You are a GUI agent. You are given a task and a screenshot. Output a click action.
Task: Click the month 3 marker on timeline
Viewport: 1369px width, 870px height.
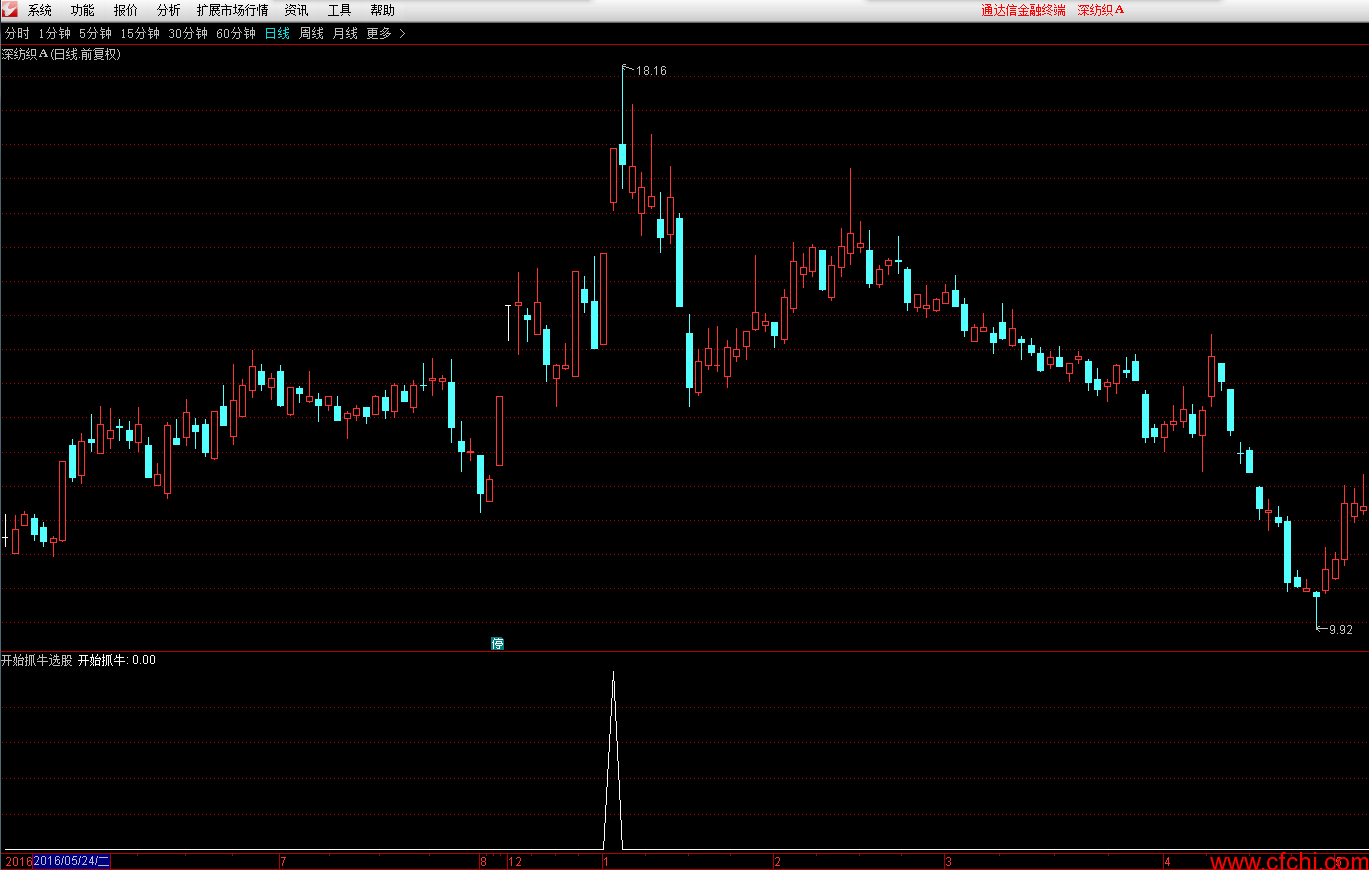pos(949,861)
